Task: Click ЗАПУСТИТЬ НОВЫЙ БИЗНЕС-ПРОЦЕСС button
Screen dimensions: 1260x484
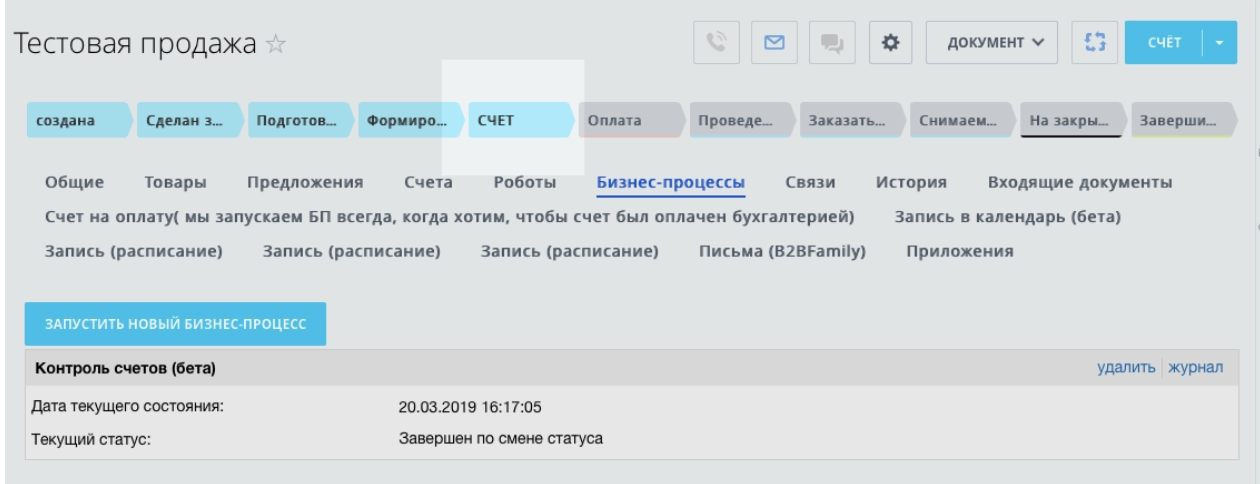Action: click(176, 324)
